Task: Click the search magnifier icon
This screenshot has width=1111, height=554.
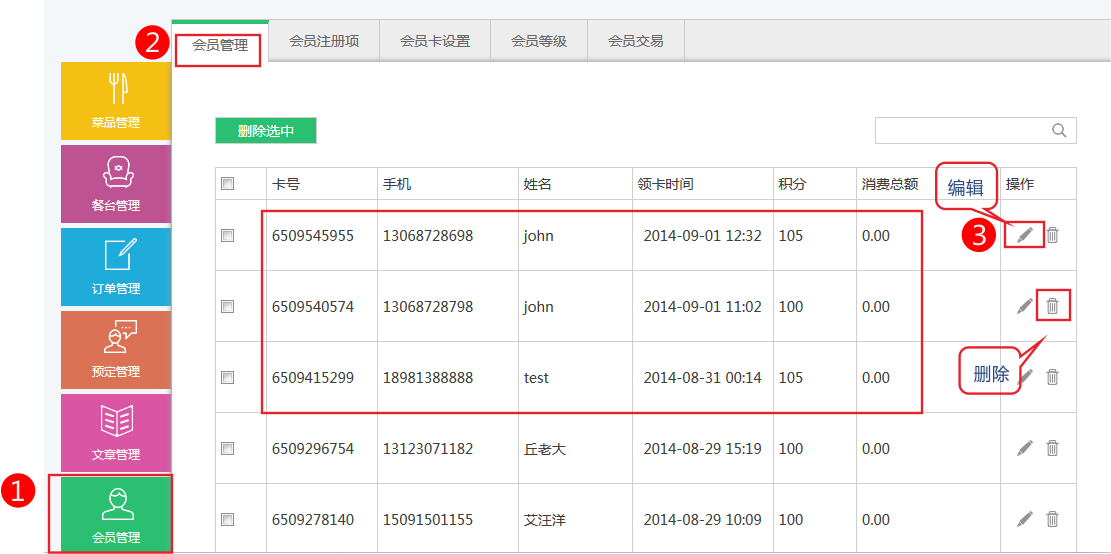Action: pyautogui.click(x=1059, y=131)
